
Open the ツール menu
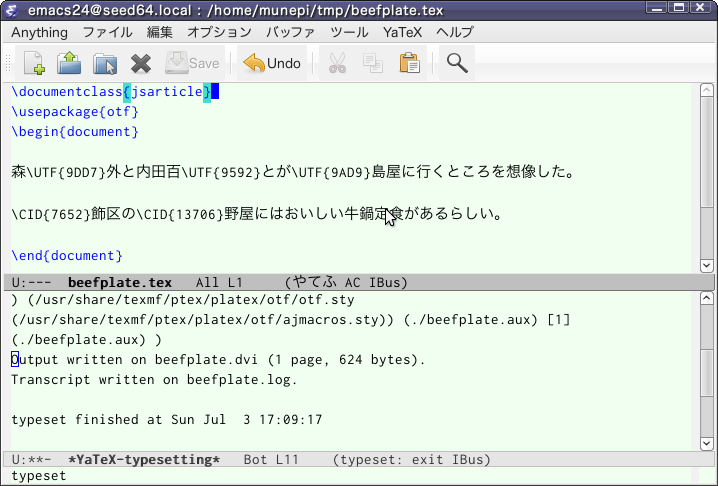pyautogui.click(x=349, y=32)
